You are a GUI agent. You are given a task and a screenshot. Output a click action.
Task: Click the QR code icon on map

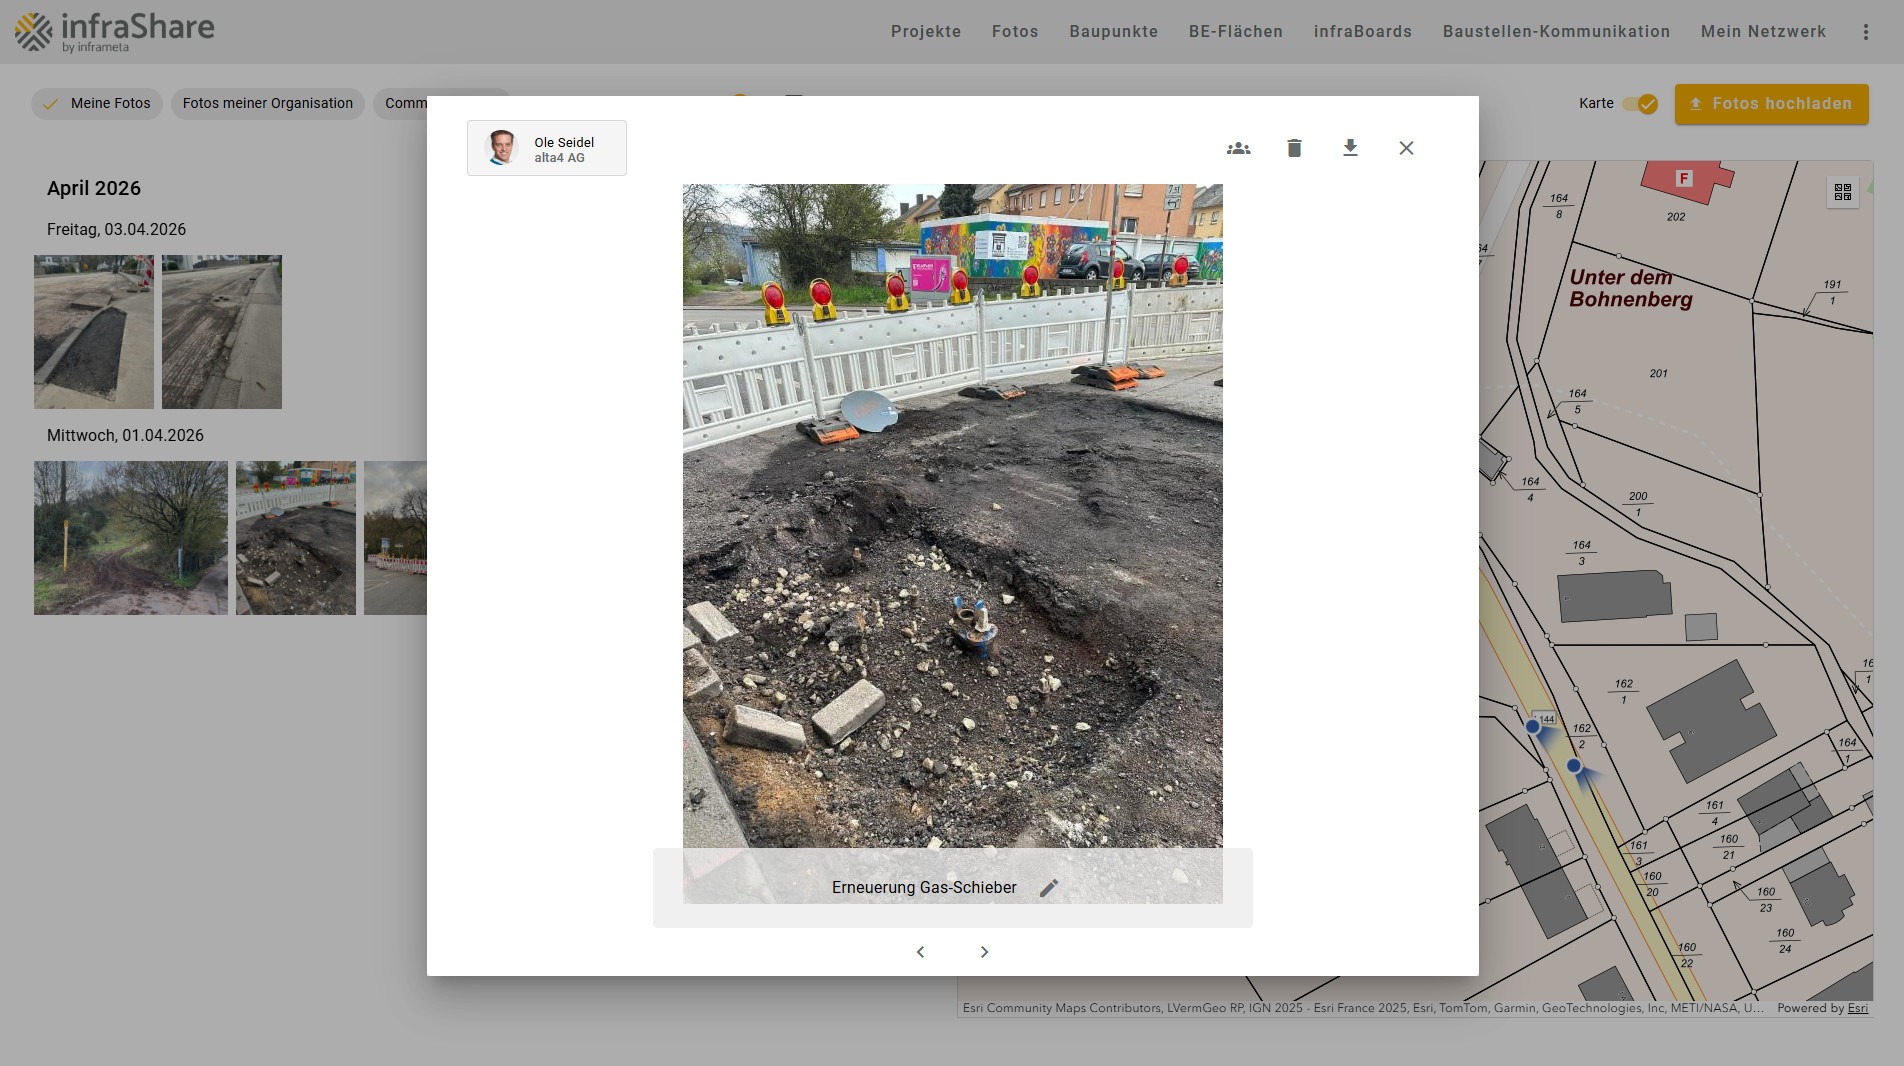tap(1842, 192)
